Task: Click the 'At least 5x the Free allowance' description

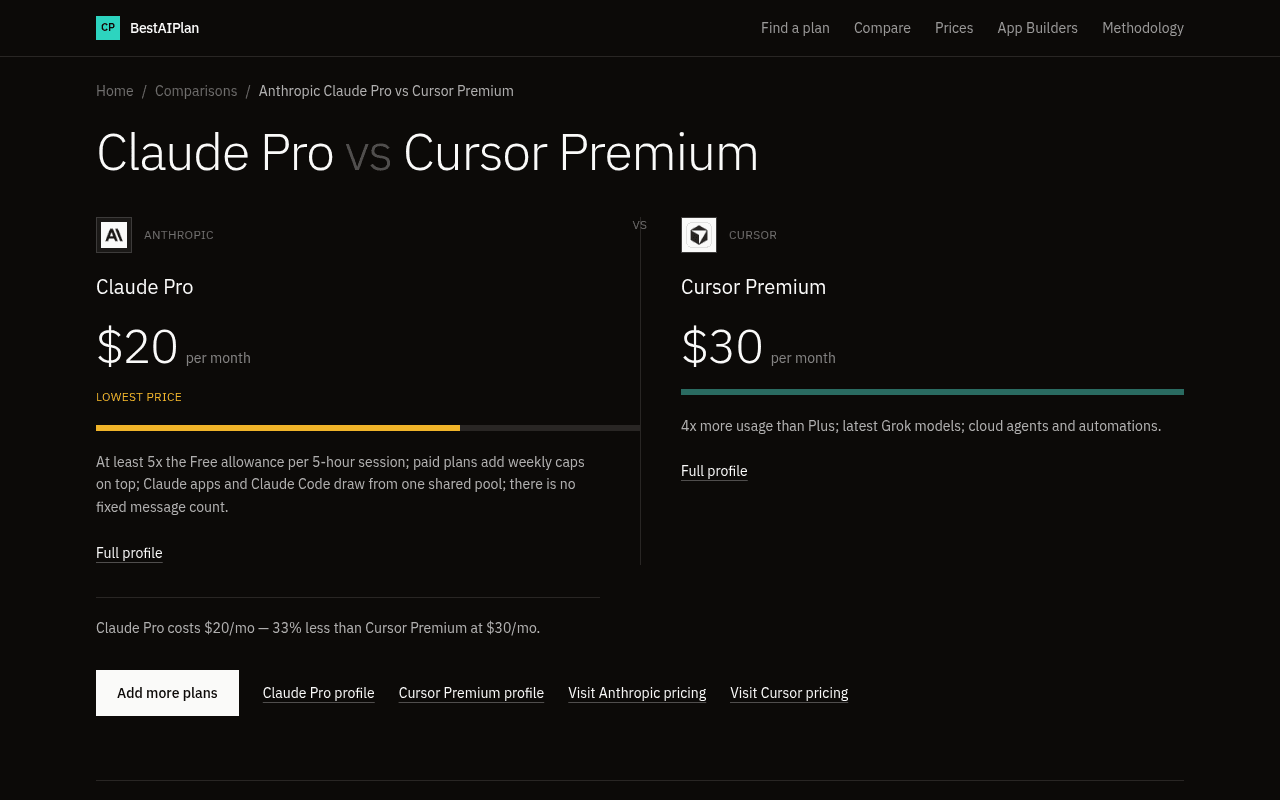Action: tap(340, 484)
